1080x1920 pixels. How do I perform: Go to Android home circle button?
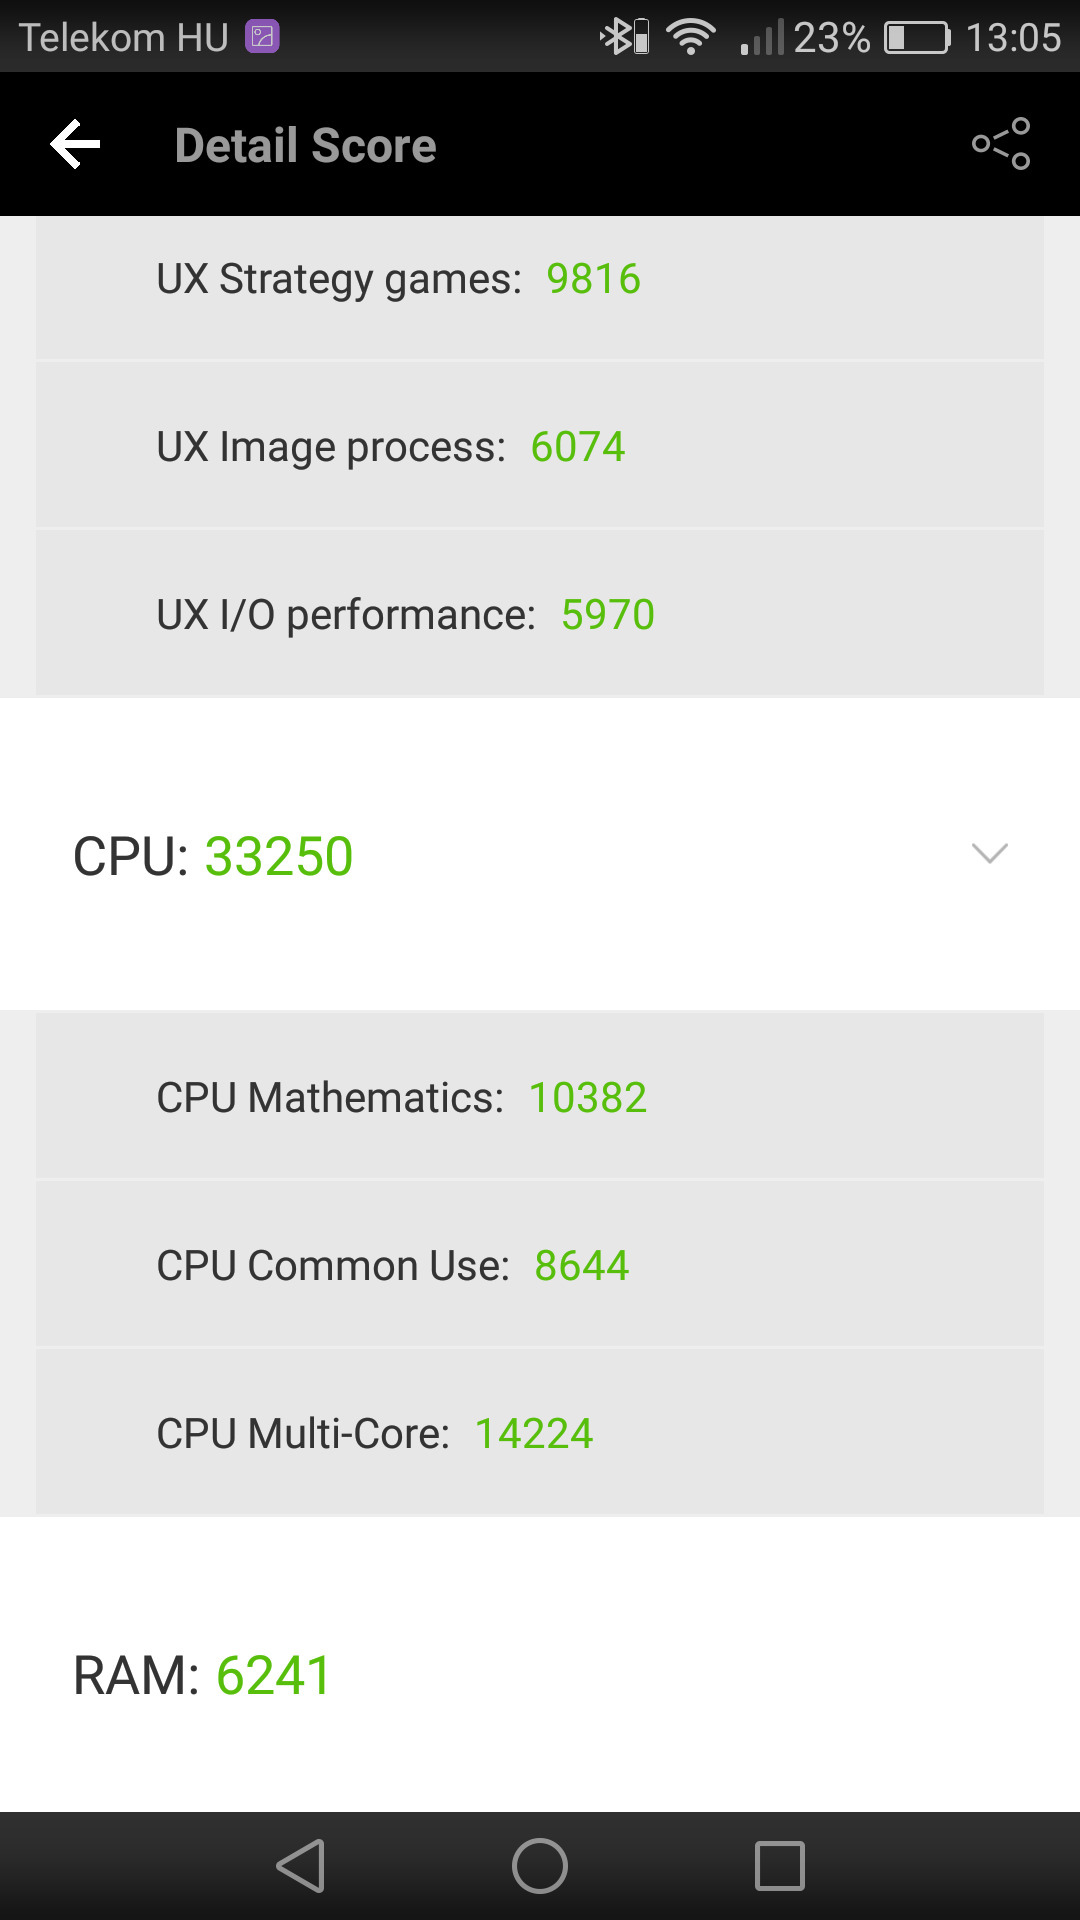coord(540,1866)
